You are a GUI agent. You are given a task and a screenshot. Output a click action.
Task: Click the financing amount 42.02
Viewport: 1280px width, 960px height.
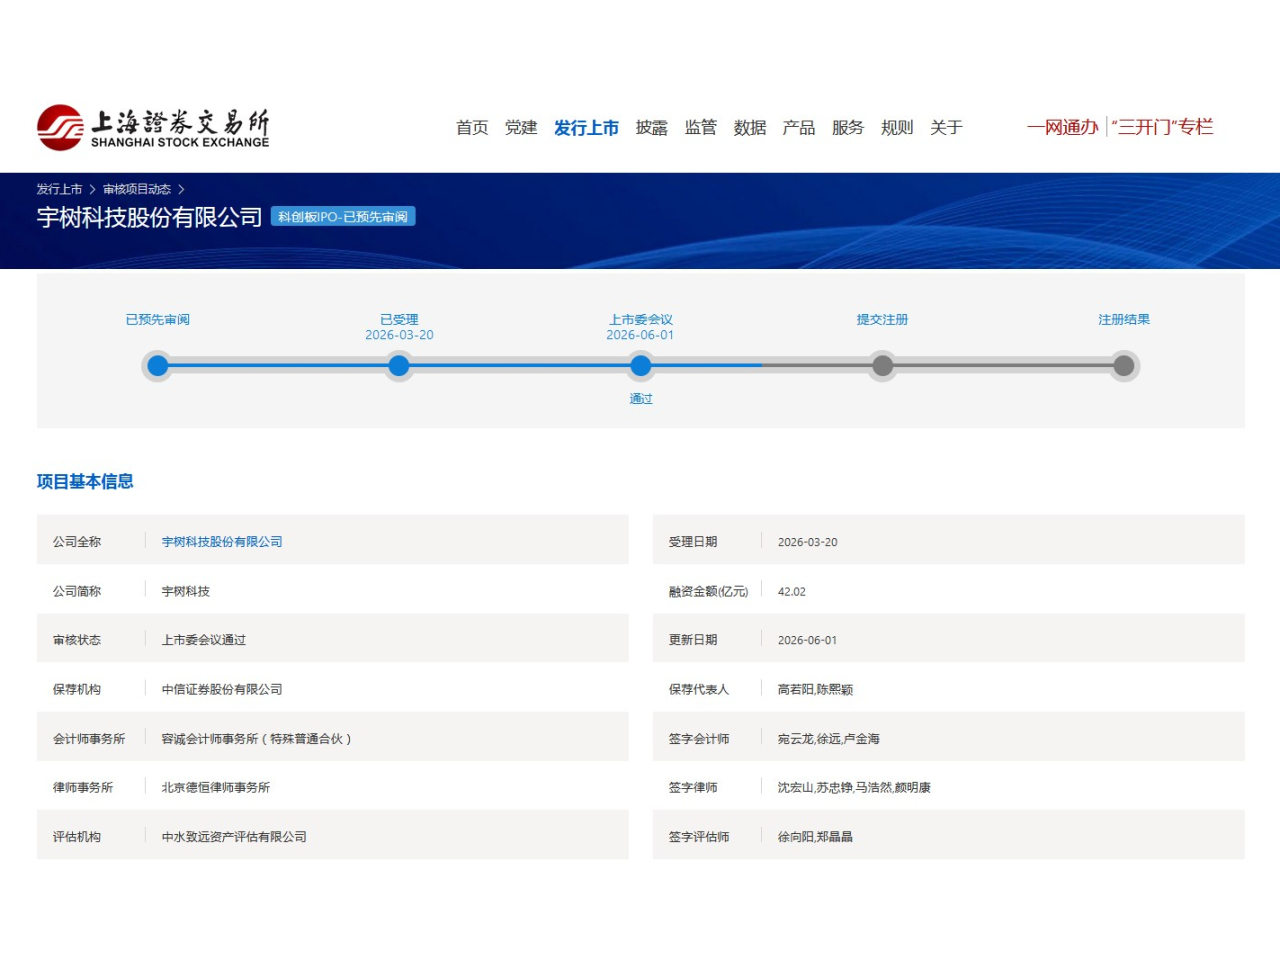point(792,592)
